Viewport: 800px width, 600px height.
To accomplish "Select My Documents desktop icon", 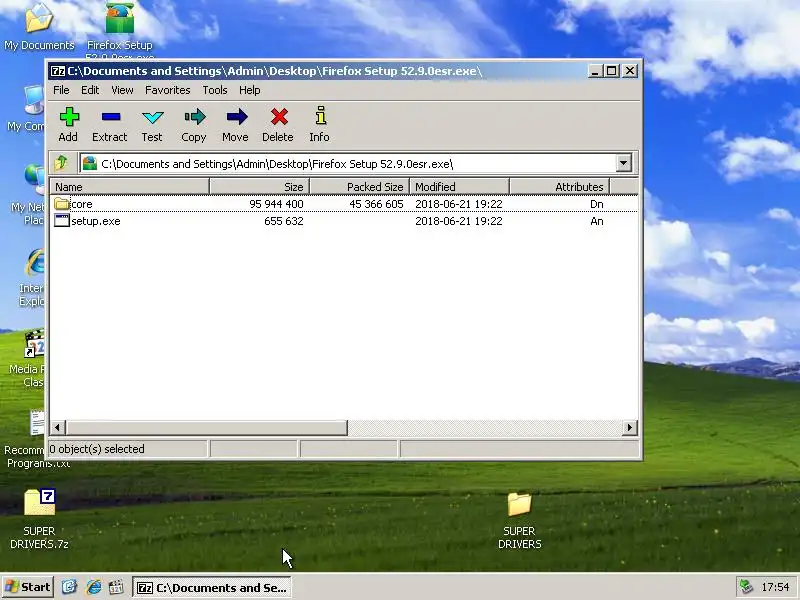I will [39, 18].
